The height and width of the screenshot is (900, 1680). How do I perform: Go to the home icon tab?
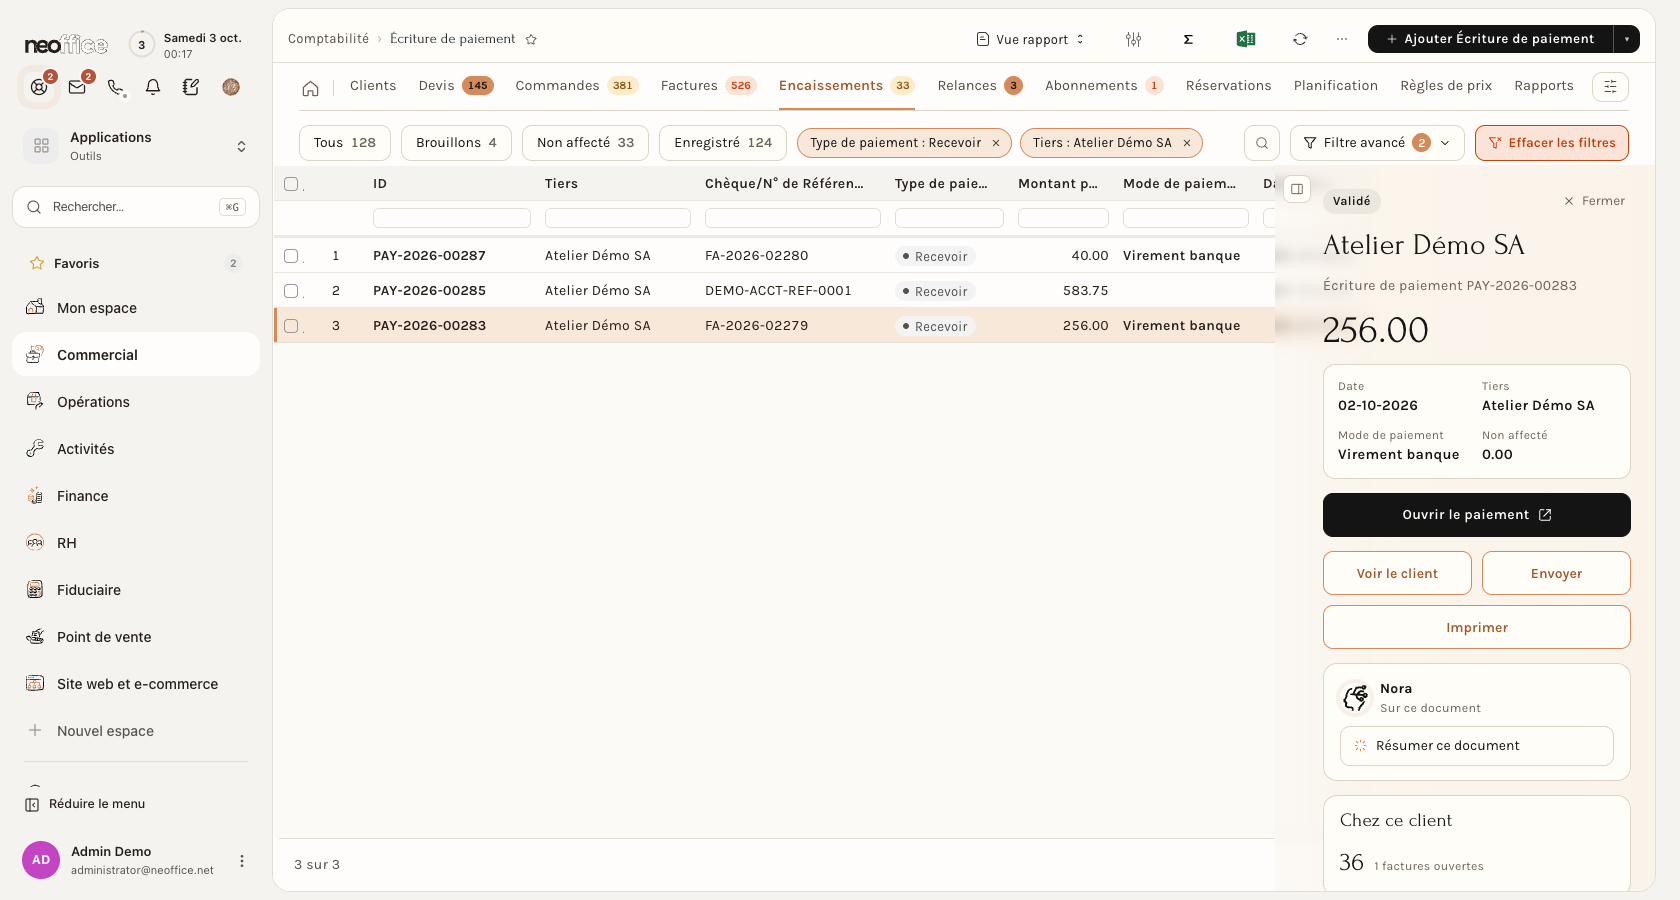coord(311,88)
